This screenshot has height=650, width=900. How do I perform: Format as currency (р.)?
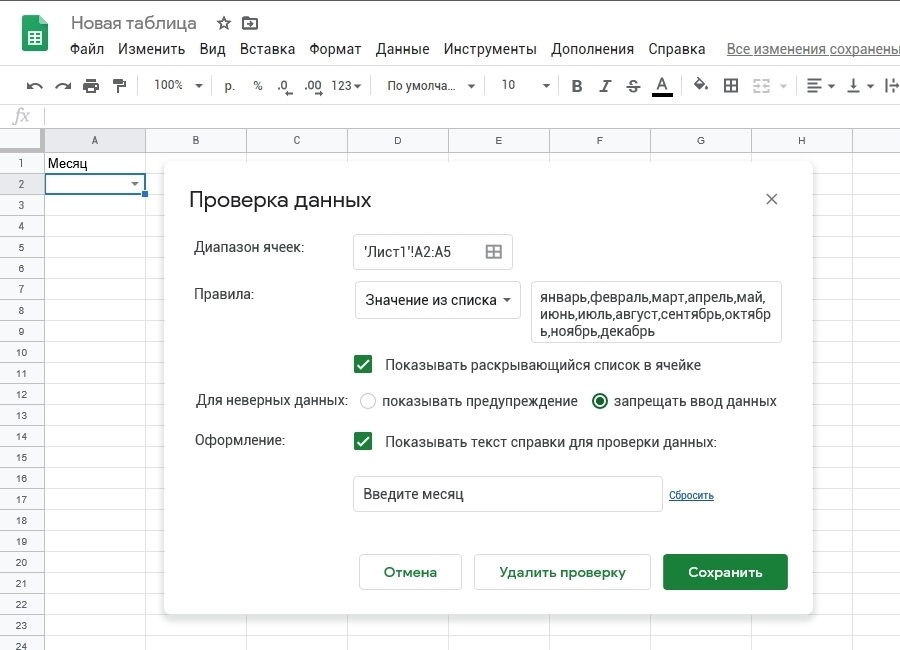(x=230, y=86)
